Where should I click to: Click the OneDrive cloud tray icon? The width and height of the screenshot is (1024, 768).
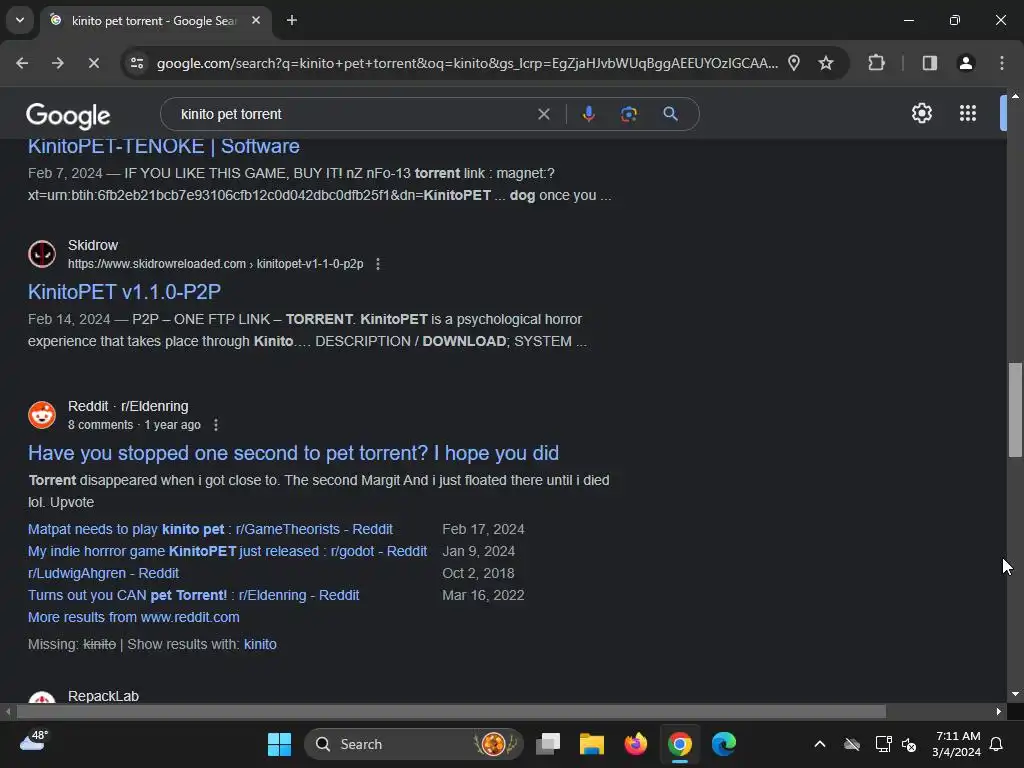click(x=852, y=744)
